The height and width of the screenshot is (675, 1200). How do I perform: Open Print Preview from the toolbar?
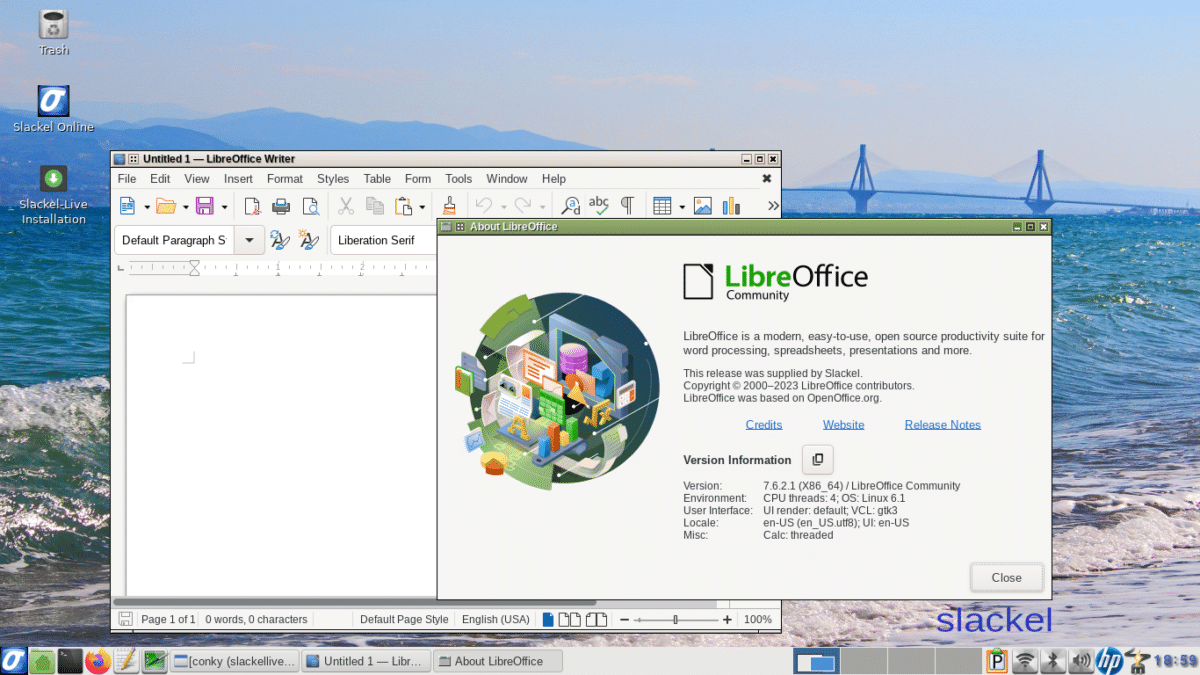(x=312, y=206)
